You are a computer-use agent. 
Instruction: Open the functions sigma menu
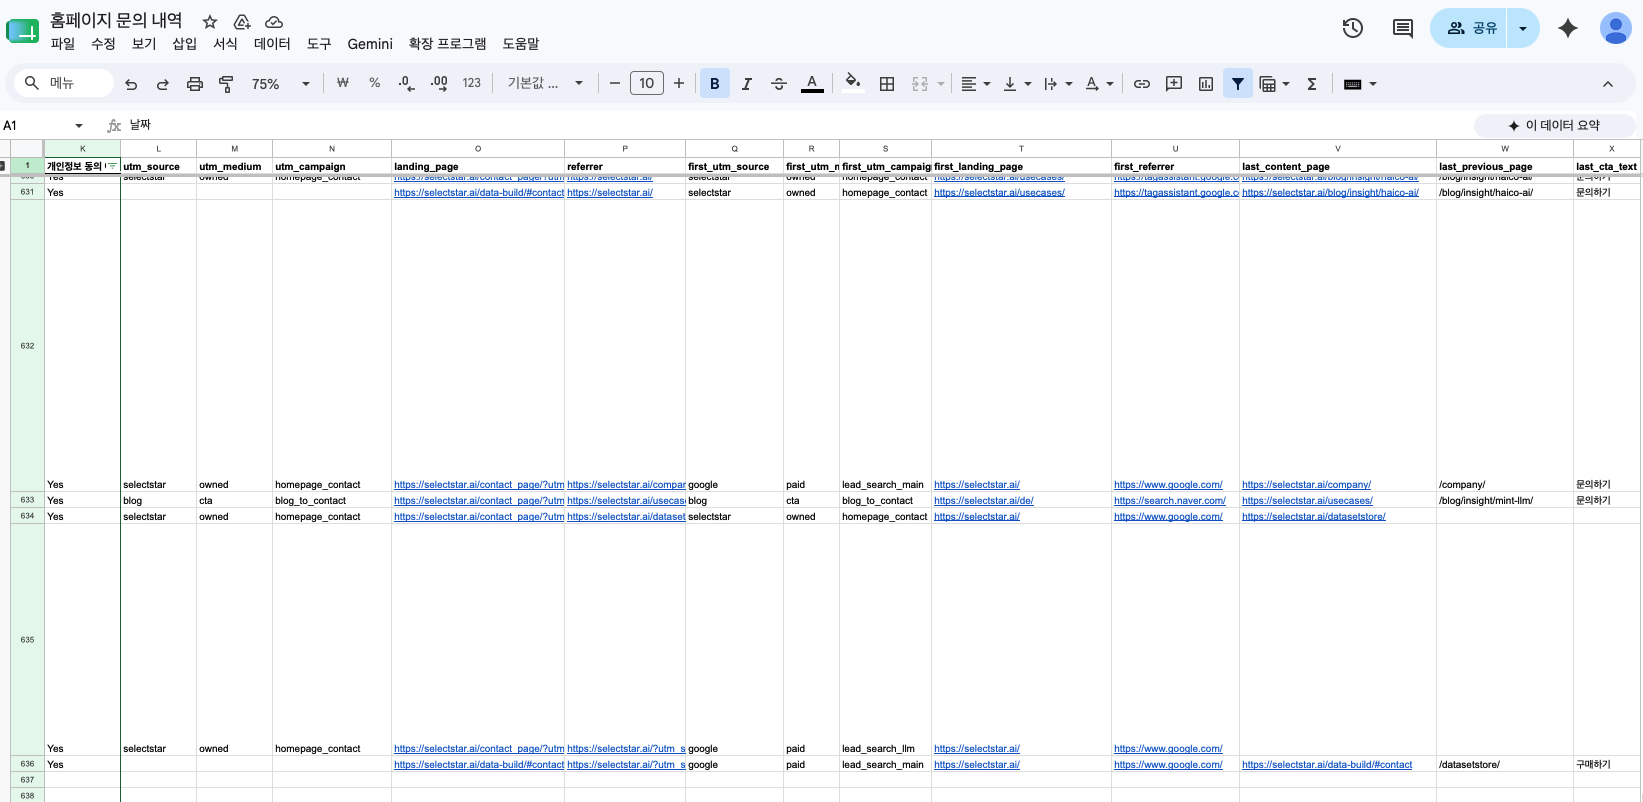tap(1312, 84)
